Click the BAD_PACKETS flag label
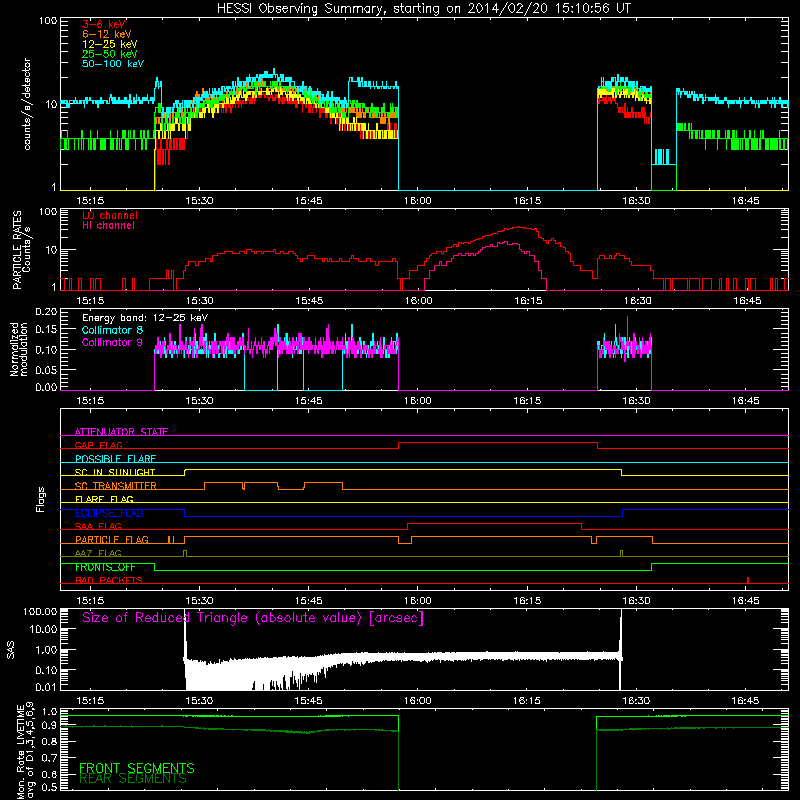The width and height of the screenshot is (800, 800). pyautogui.click(x=109, y=581)
